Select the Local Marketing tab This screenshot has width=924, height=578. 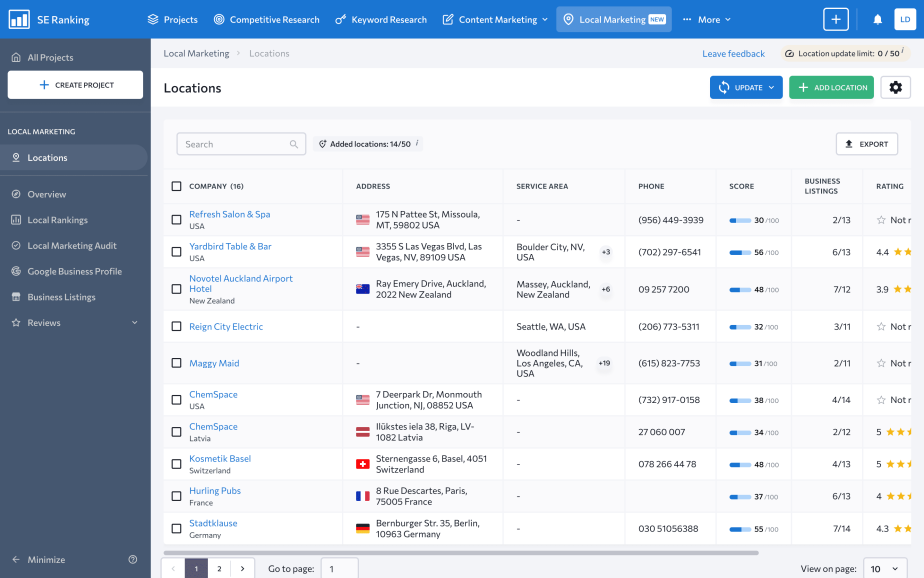coord(614,19)
